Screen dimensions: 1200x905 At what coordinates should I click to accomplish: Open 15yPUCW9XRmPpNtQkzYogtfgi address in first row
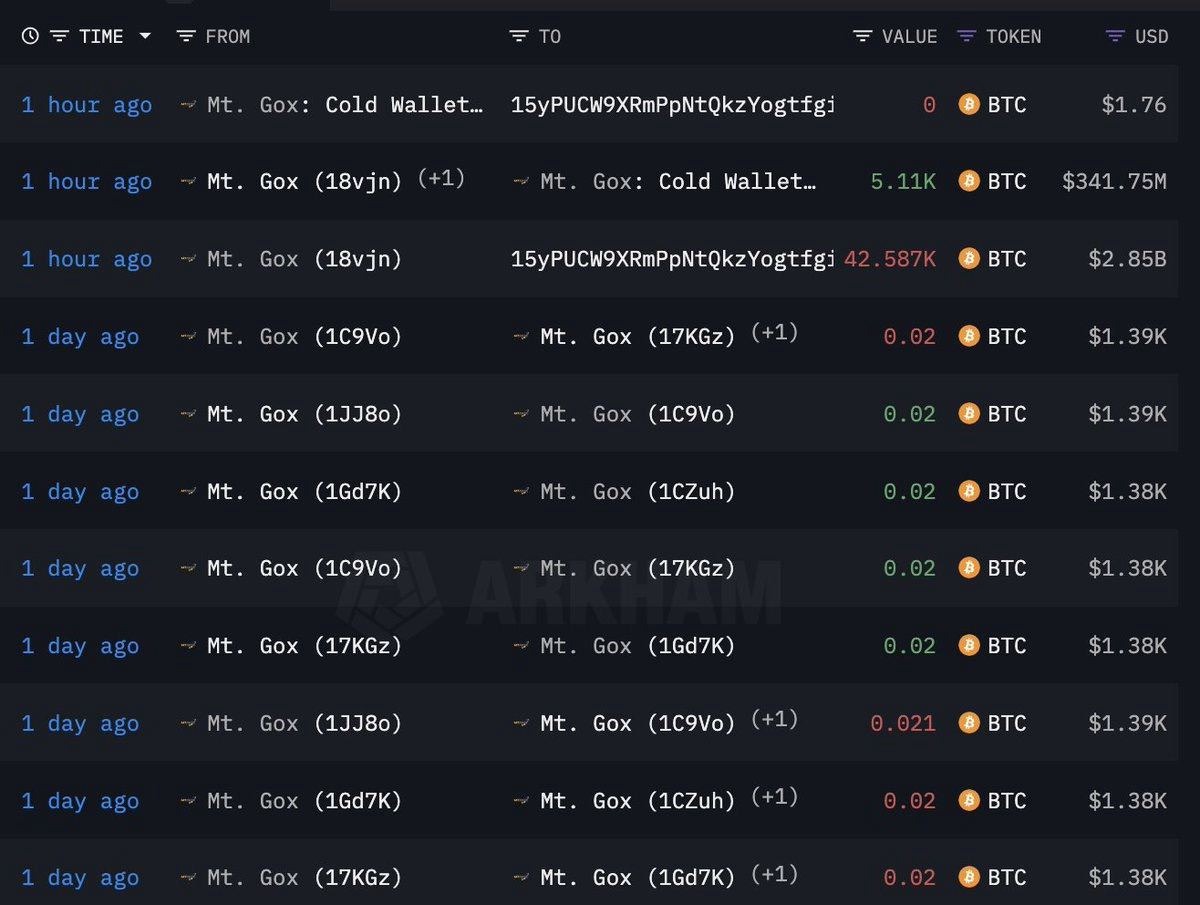[672, 105]
